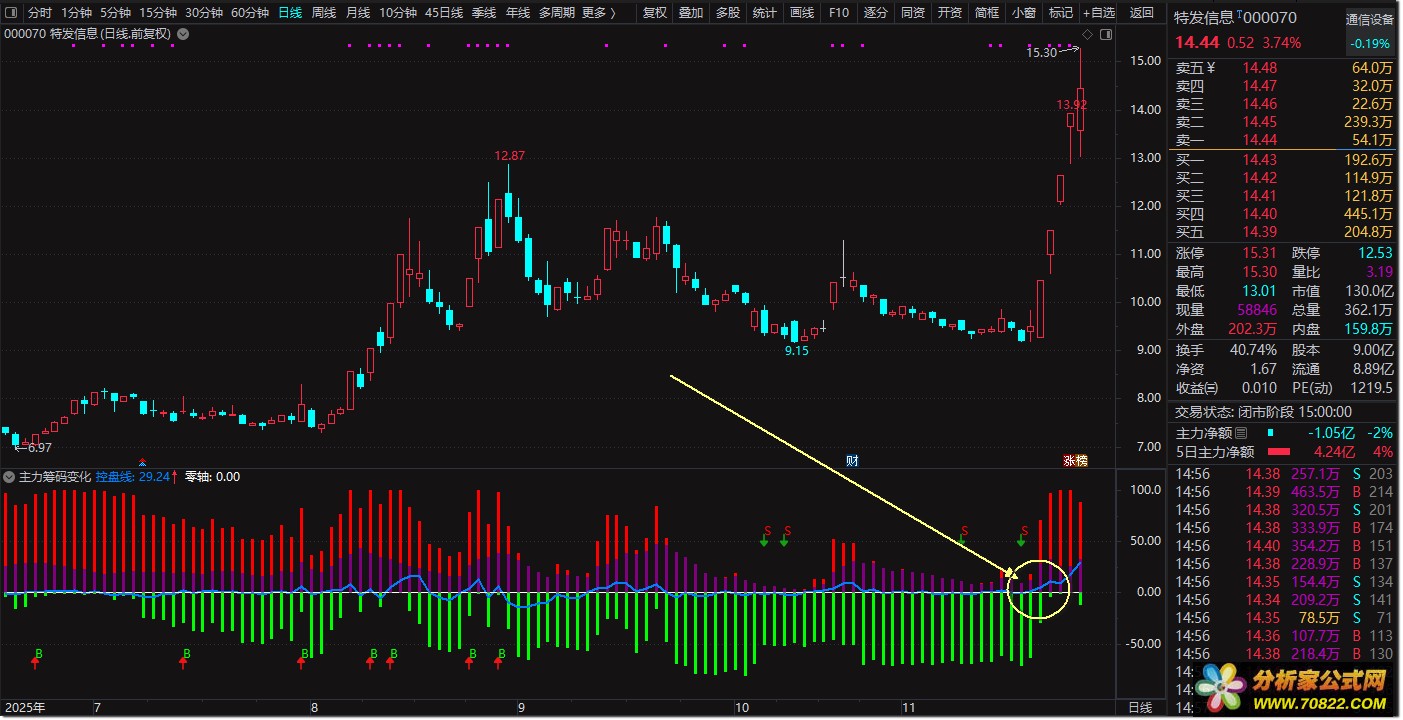The height and width of the screenshot is (720, 1403).
Task: Click the diamond icon above the chart
Action: point(1087,34)
